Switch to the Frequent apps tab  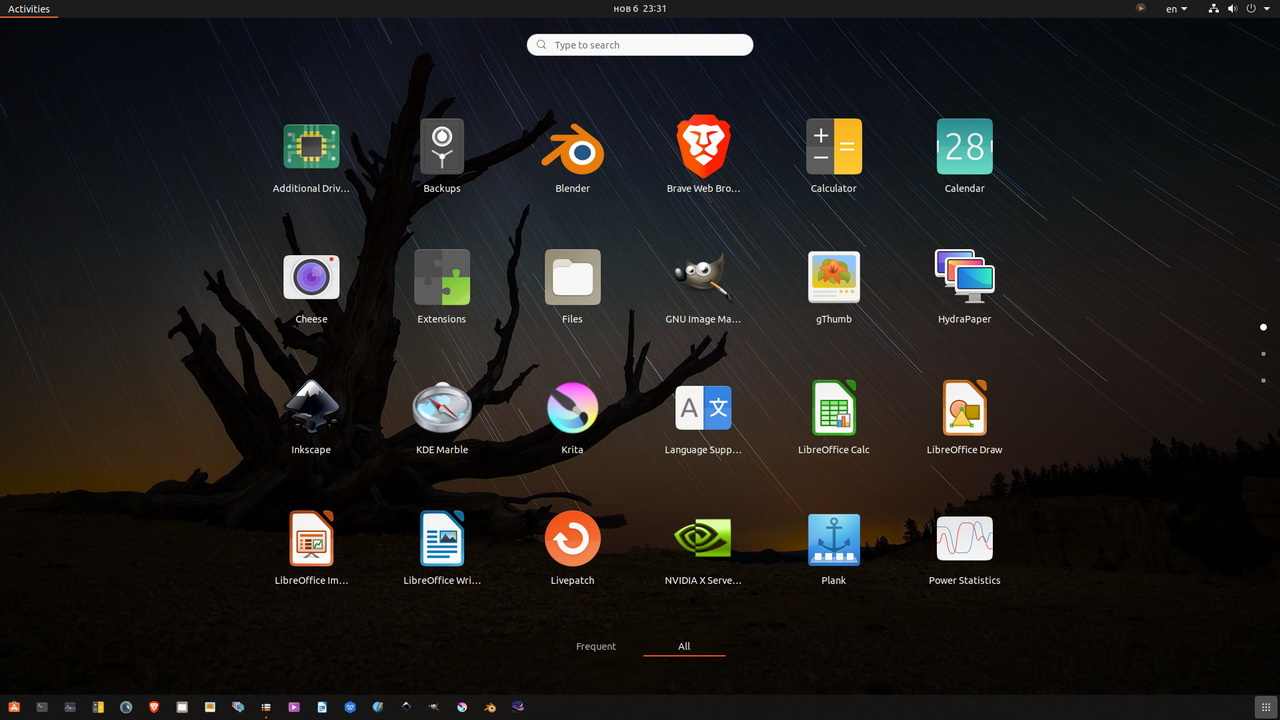[x=596, y=646]
